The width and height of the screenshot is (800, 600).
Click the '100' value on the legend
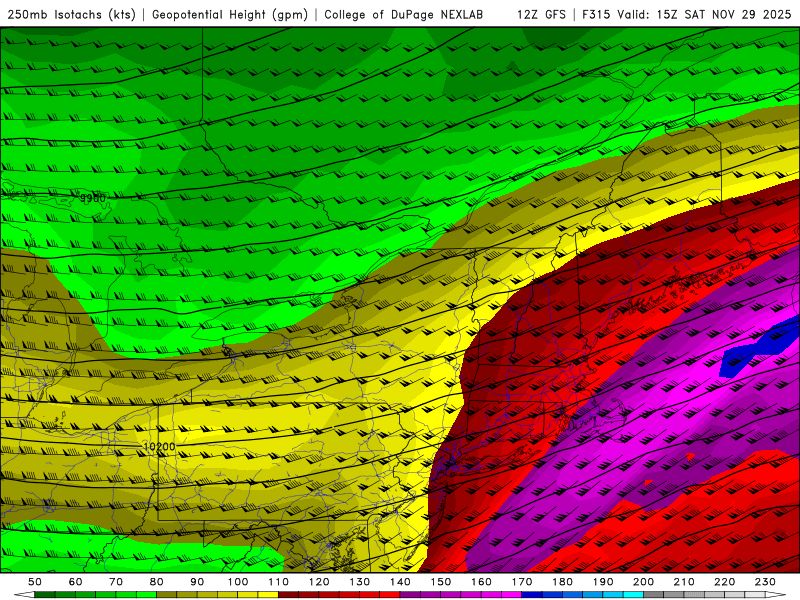click(238, 582)
